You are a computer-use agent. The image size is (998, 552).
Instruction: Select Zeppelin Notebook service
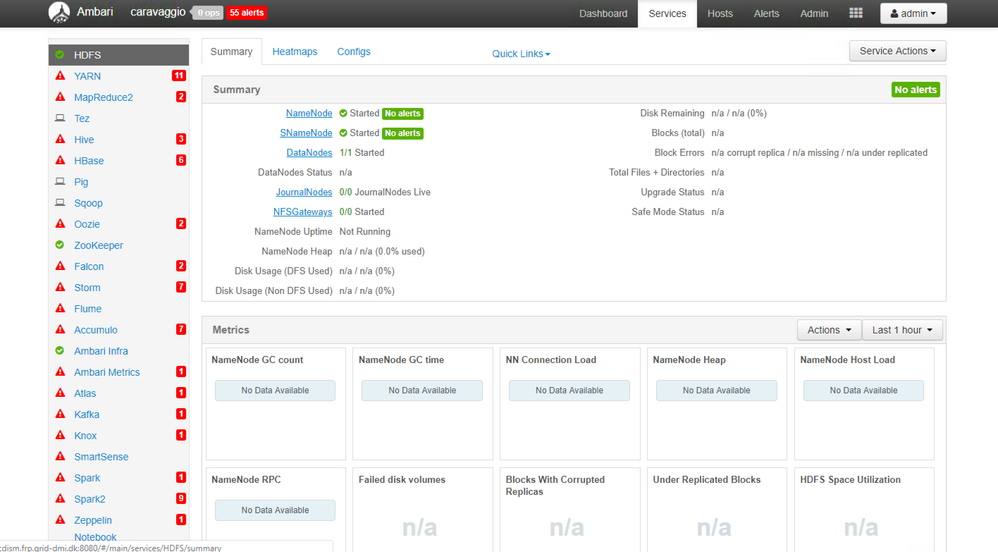pos(95,528)
